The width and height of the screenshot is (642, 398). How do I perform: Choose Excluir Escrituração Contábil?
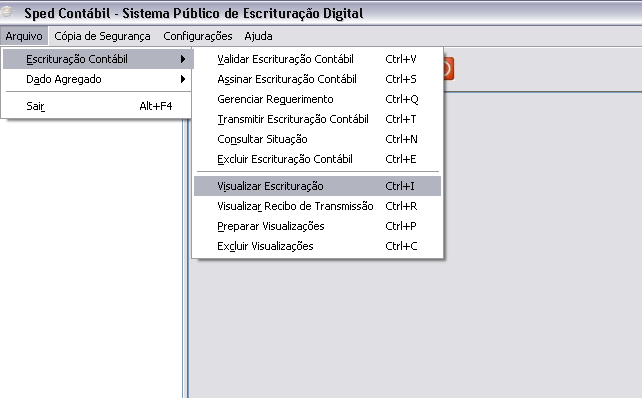coord(317,159)
